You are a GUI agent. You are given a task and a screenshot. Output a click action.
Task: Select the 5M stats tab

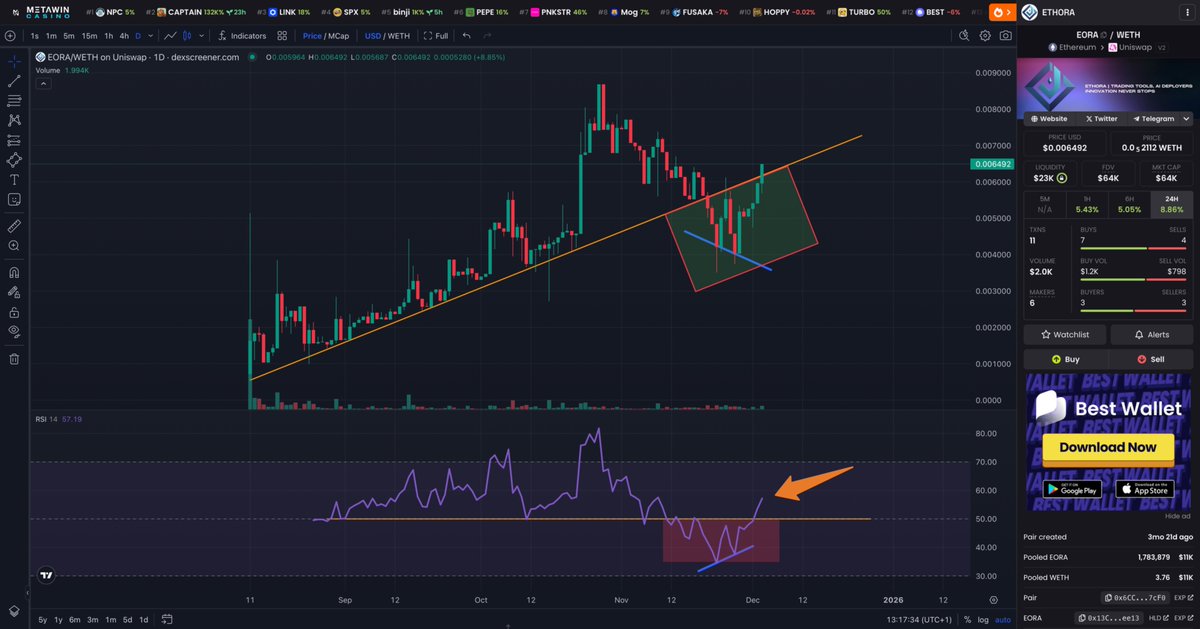[x=1045, y=204]
